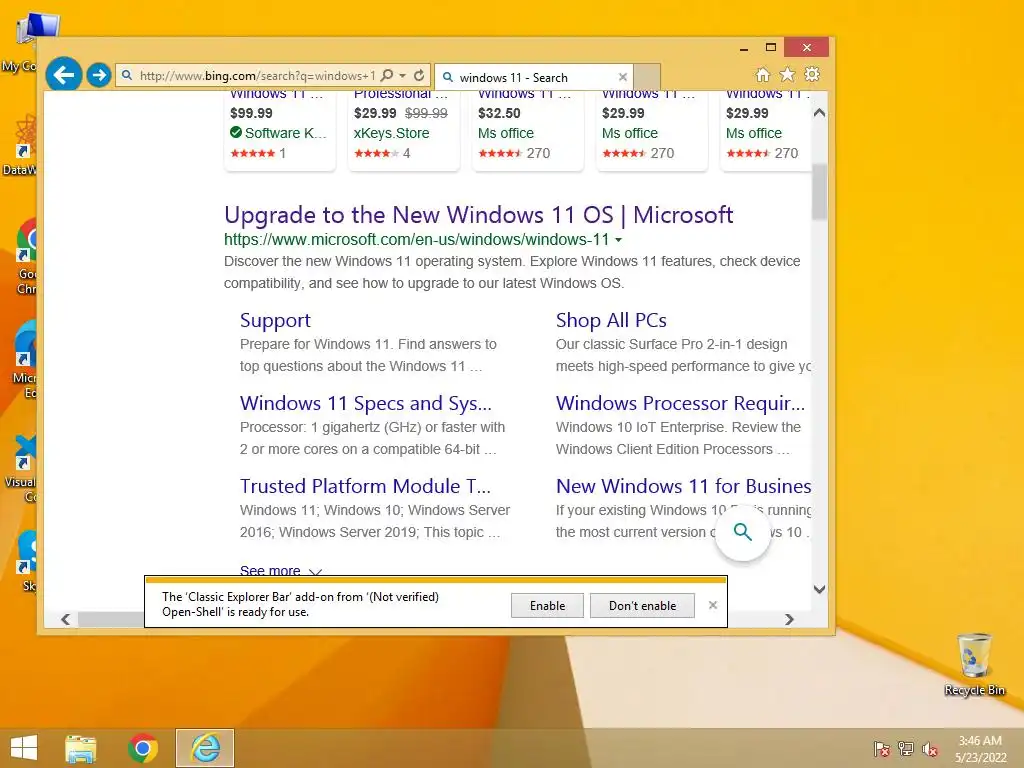The width and height of the screenshot is (1024, 768).
Task: Open 'Upgrade to the New Windows 11 OS' result
Action: [x=478, y=215]
